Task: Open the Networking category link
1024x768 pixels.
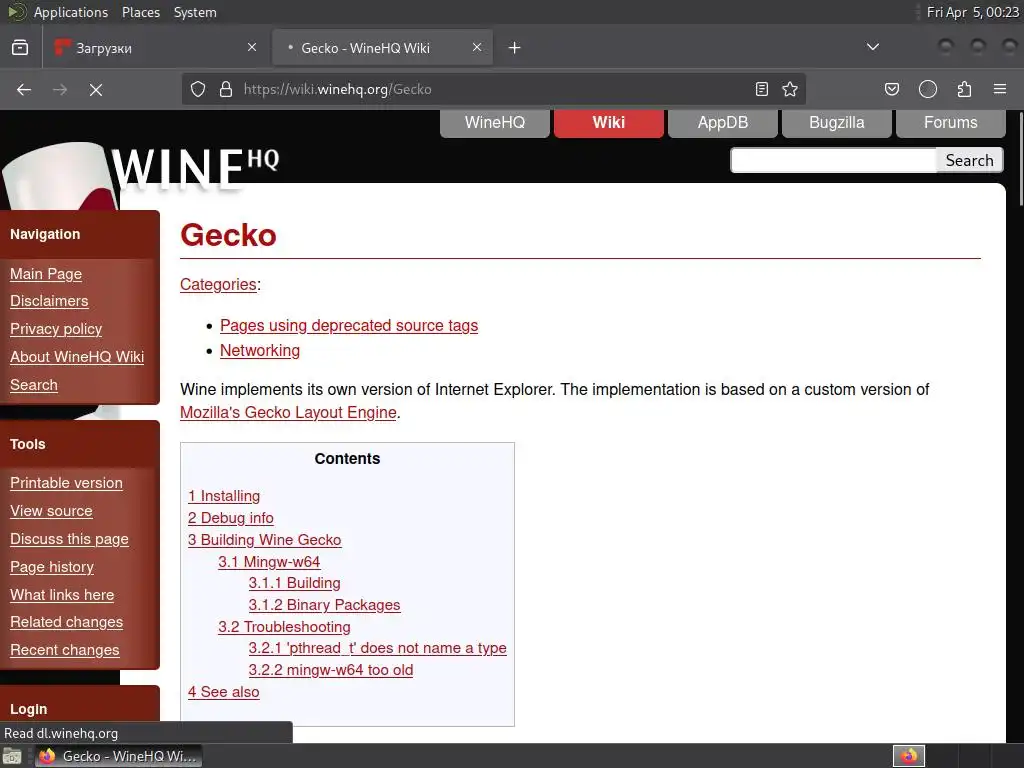Action: 260,351
